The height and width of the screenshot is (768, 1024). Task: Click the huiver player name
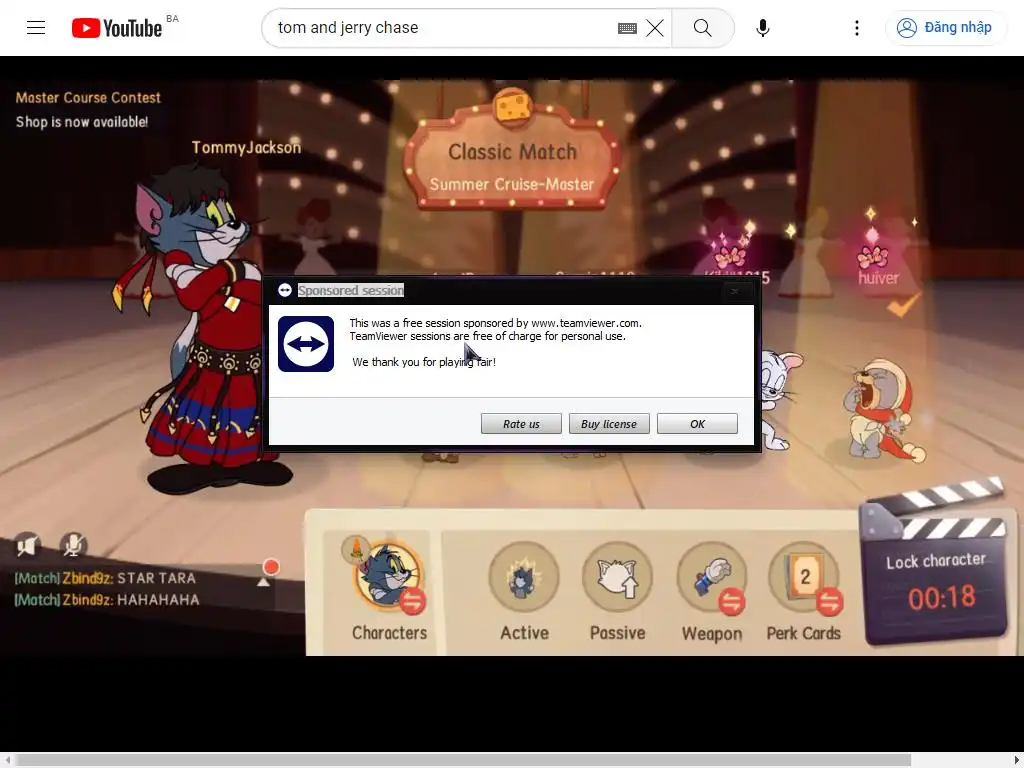pos(878,278)
